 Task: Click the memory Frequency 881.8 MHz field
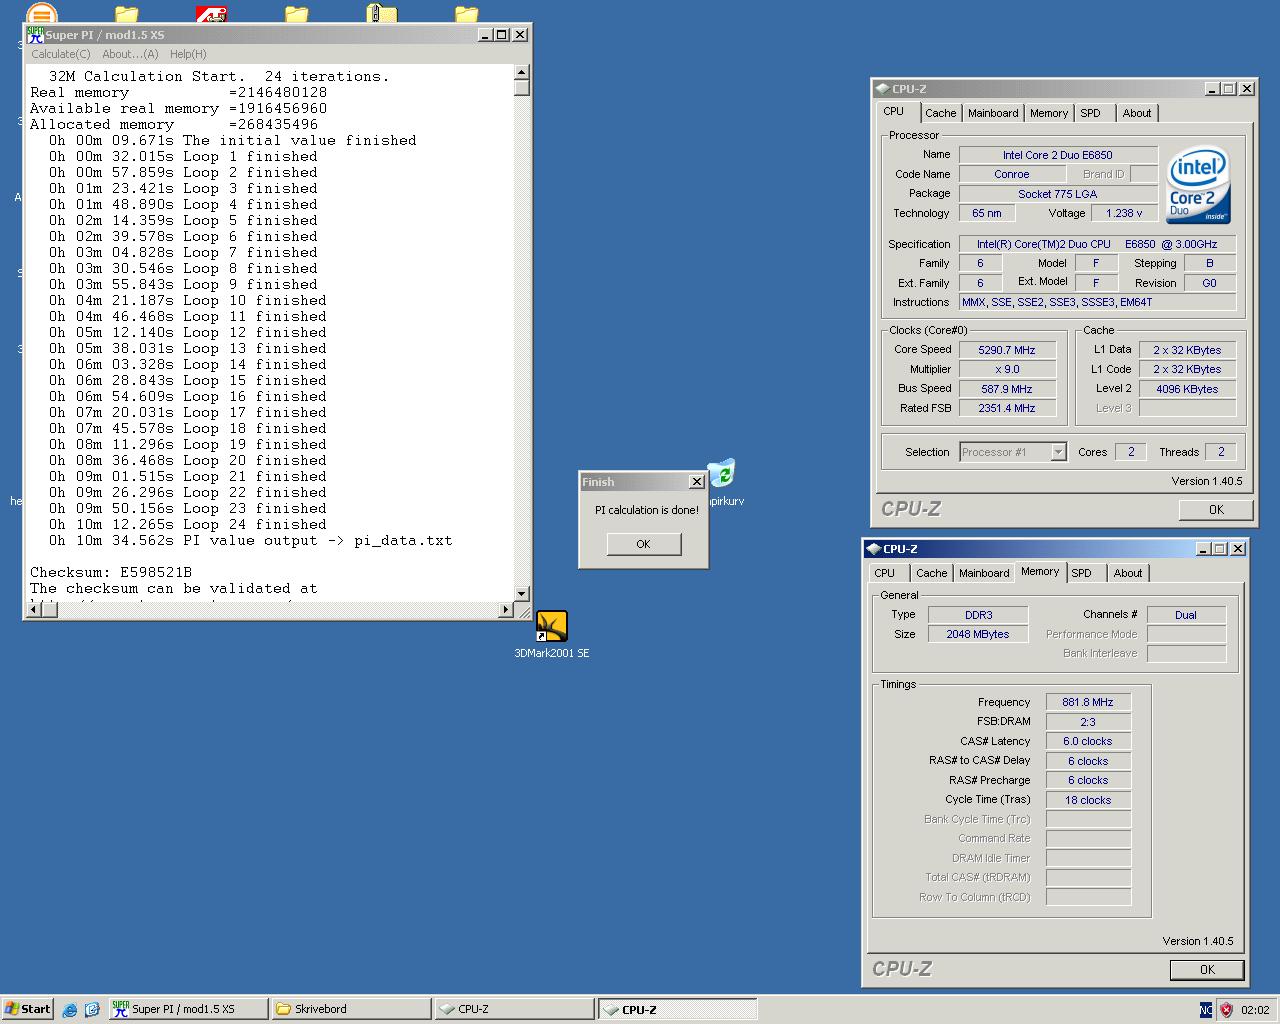click(x=1088, y=702)
